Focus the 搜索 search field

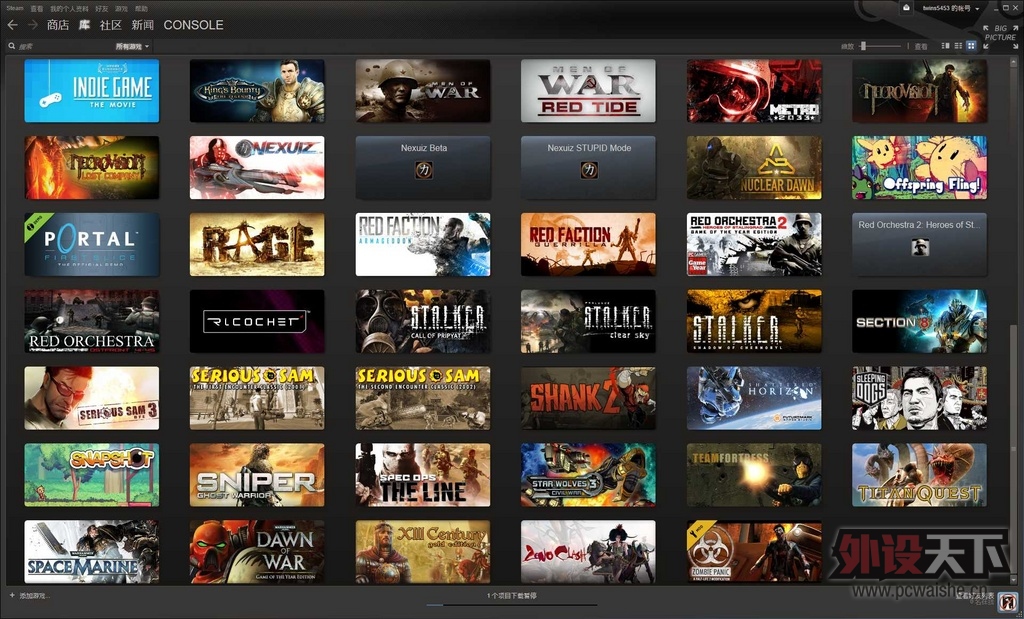pyautogui.click(x=65, y=46)
